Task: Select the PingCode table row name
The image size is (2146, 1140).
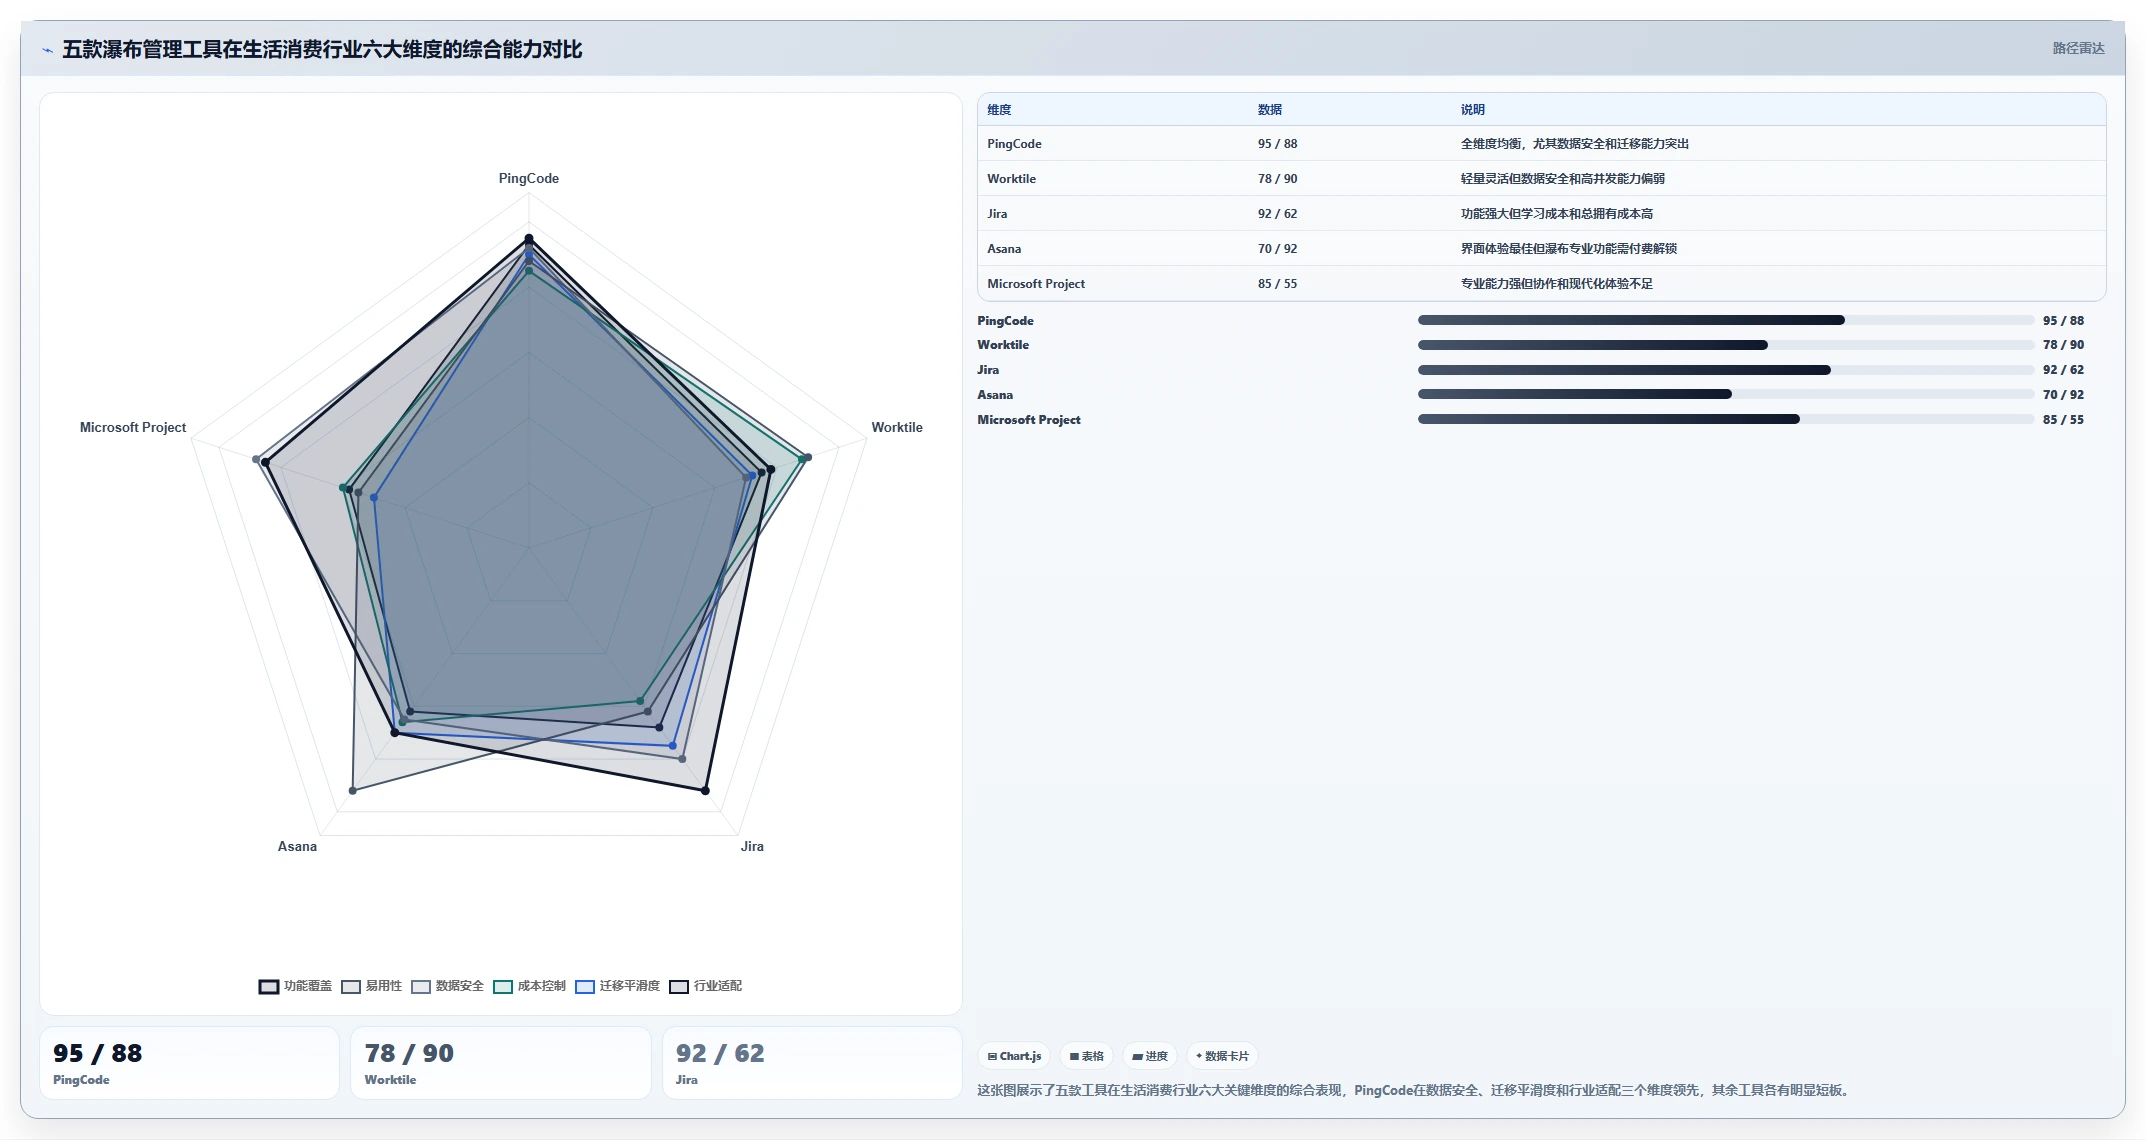Action: pos(1014,144)
